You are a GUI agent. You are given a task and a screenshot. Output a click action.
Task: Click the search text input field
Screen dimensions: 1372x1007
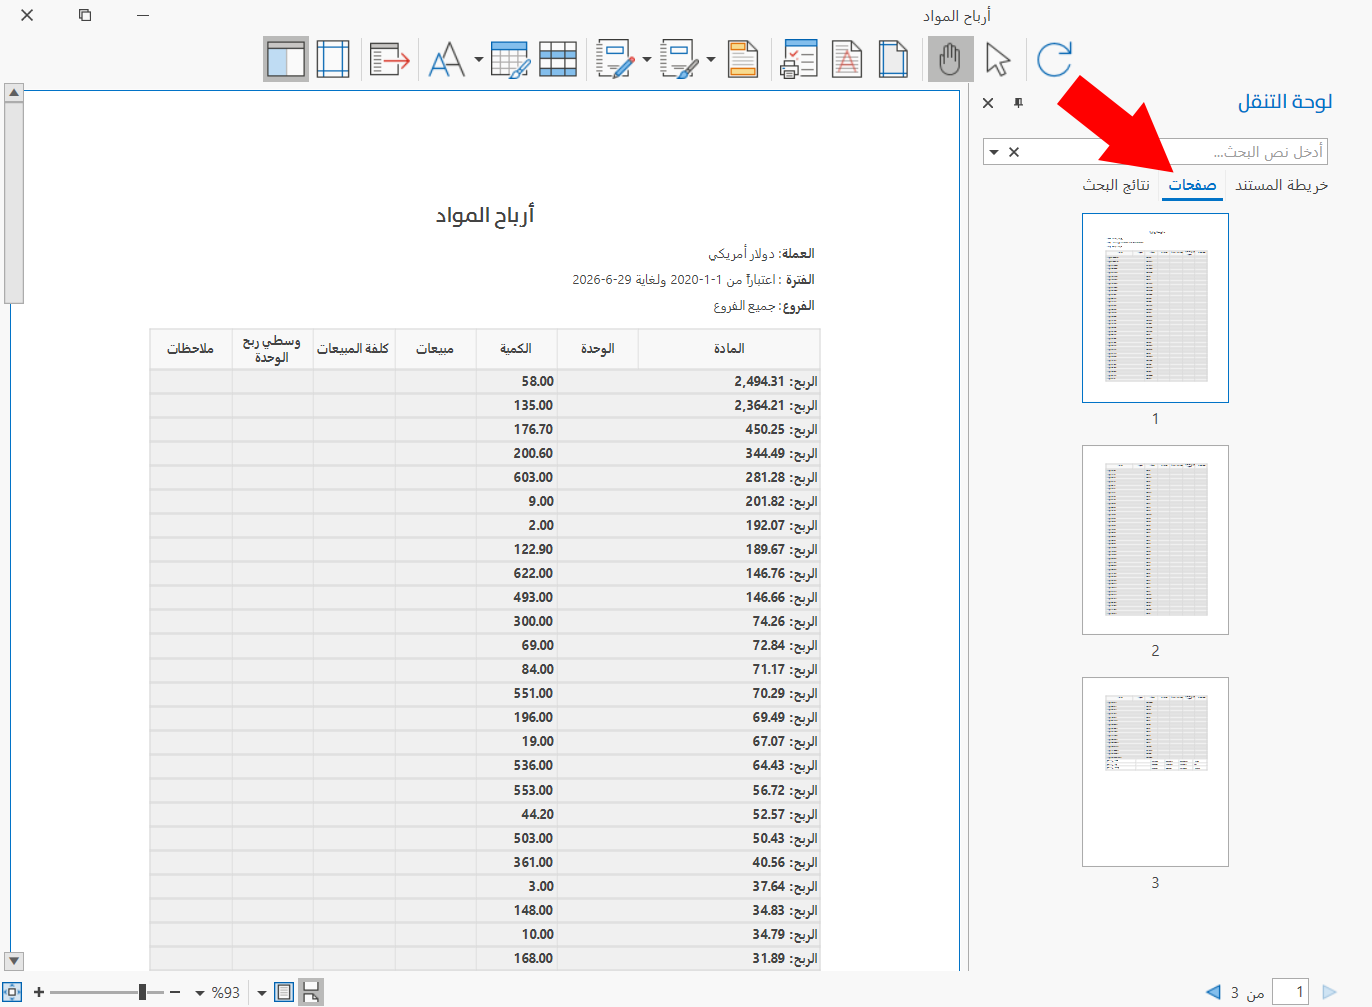tap(1174, 152)
